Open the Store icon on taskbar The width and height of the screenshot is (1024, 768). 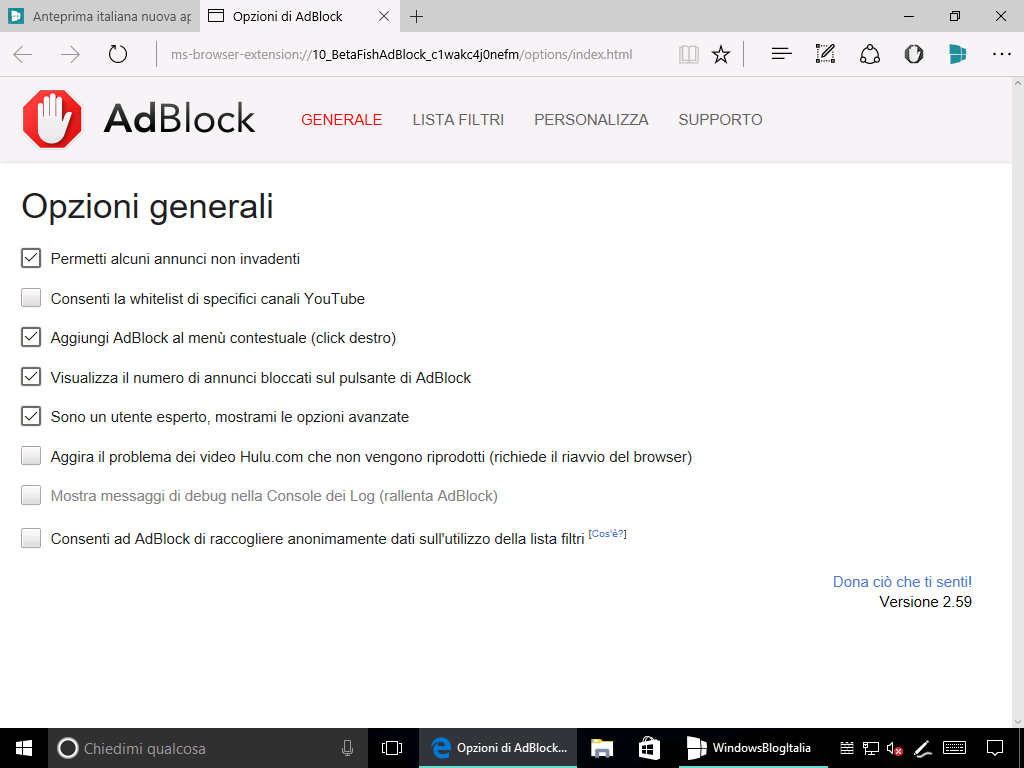tap(648, 748)
